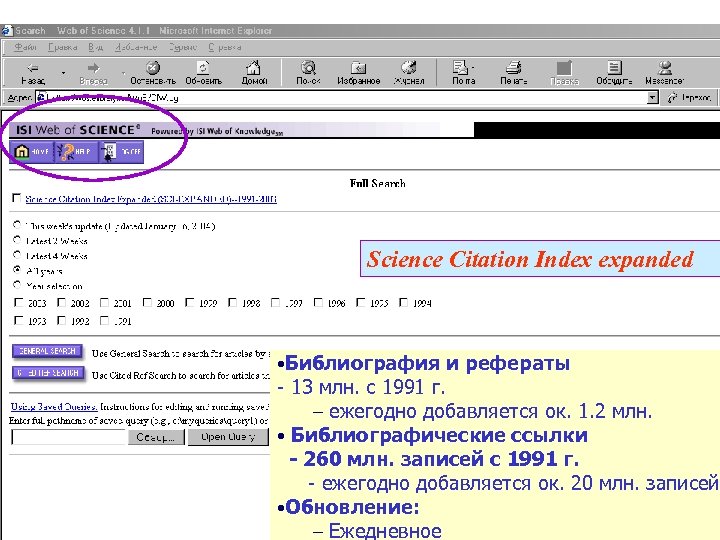Select Latest 2 Weeks radio button
Screen dimensions: 720x540
click(17, 240)
